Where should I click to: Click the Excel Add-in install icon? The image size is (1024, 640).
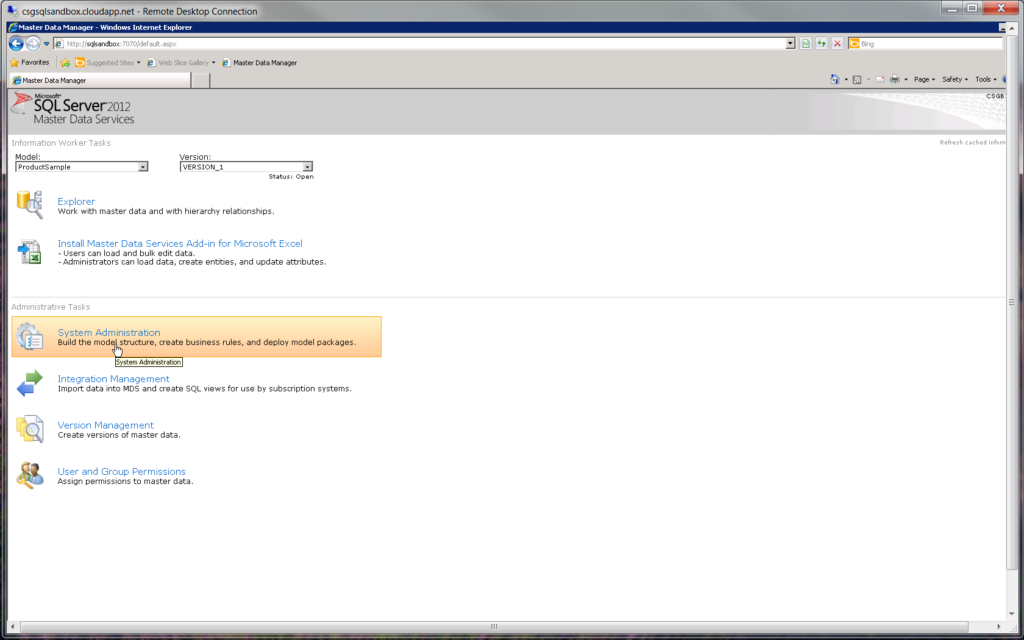[29, 252]
